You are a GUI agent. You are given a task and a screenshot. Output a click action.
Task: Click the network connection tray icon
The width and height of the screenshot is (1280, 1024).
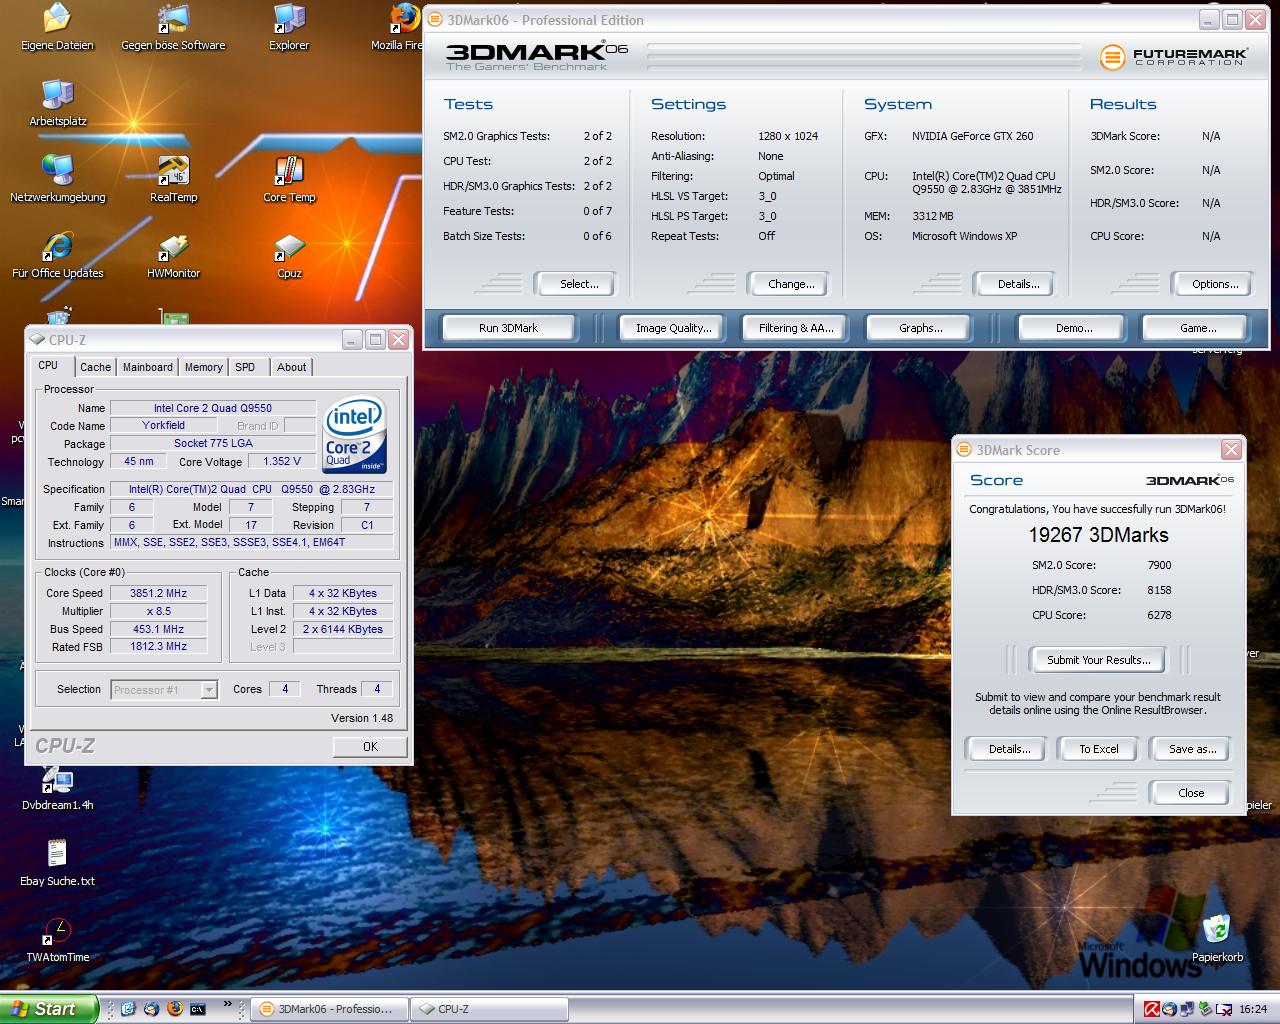[1187, 1009]
